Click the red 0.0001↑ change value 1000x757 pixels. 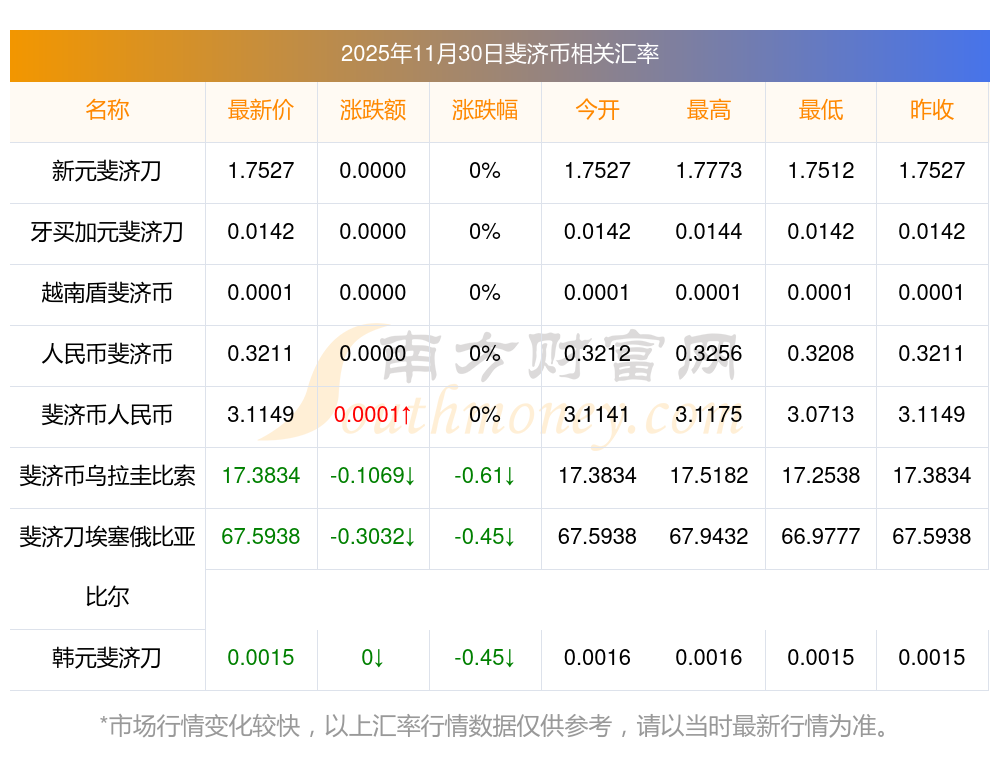pyautogui.click(x=373, y=415)
